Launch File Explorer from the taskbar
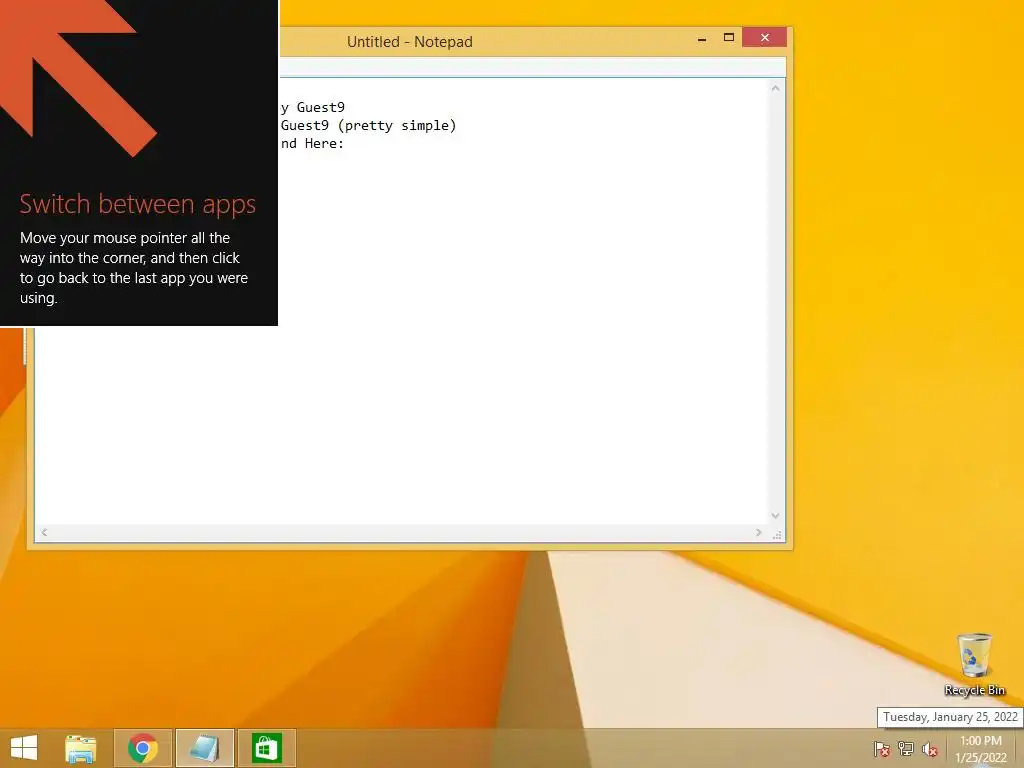 pyautogui.click(x=81, y=748)
